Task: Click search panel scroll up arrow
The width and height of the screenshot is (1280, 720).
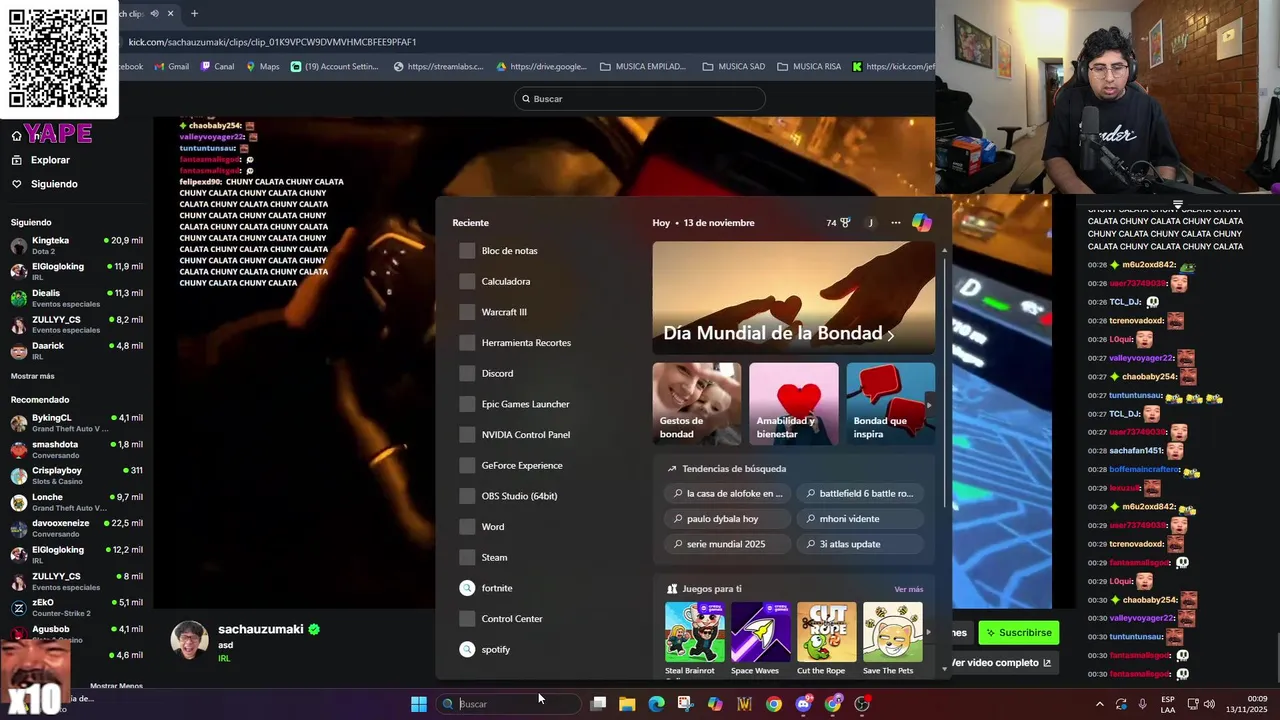Action: click(945, 249)
